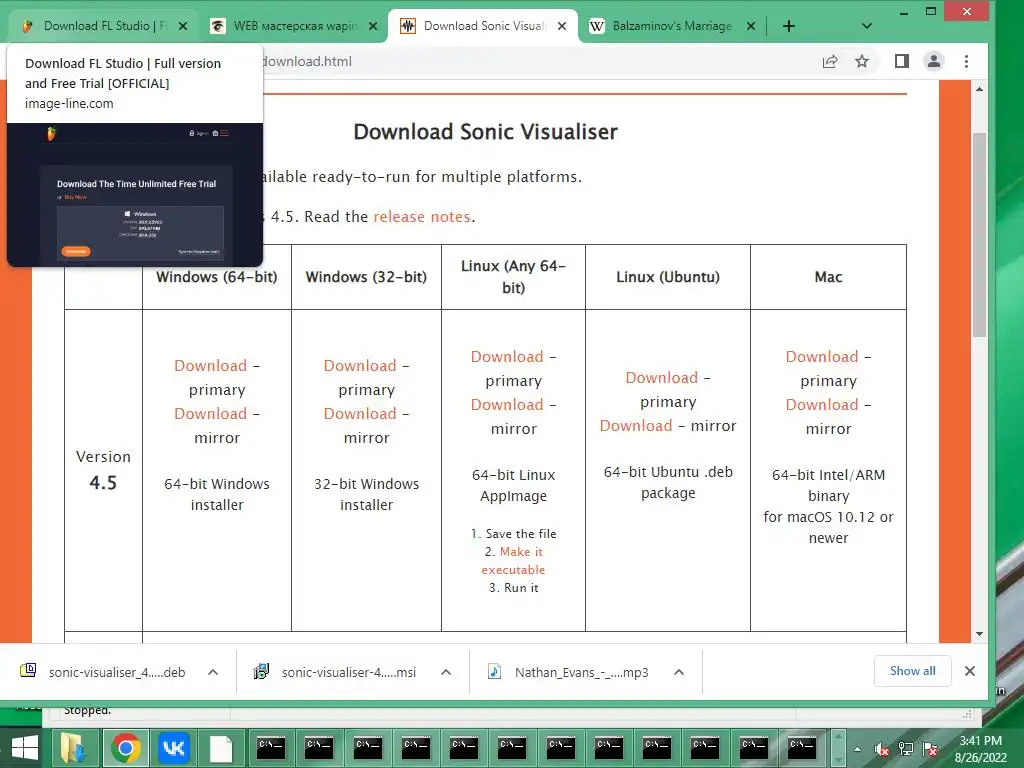Click the share page icon
The height and width of the screenshot is (768, 1024).
coord(830,61)
